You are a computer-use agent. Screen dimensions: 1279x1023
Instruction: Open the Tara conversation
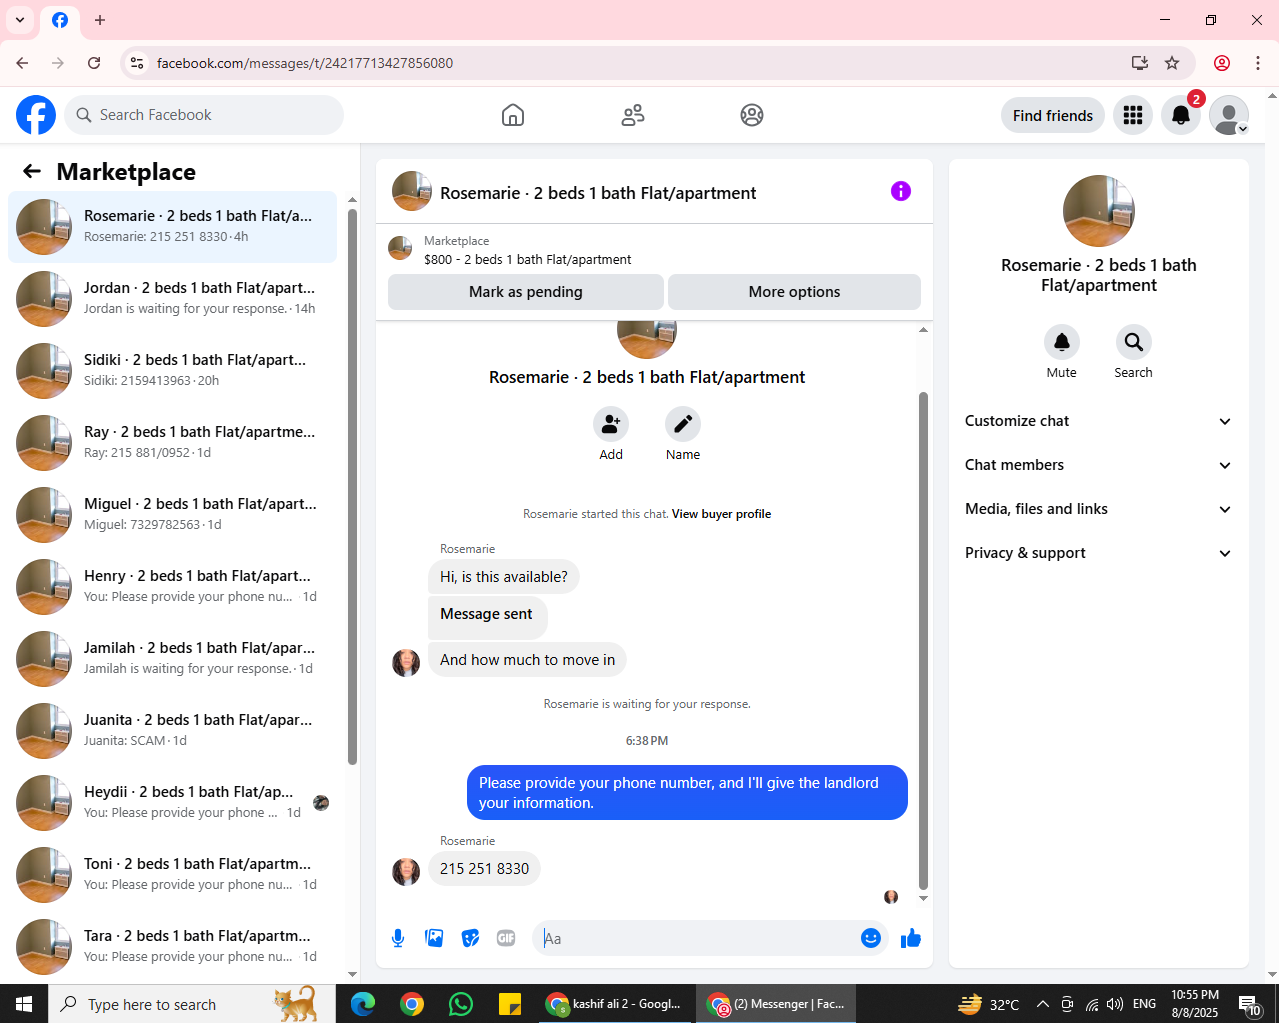point(173,947)
